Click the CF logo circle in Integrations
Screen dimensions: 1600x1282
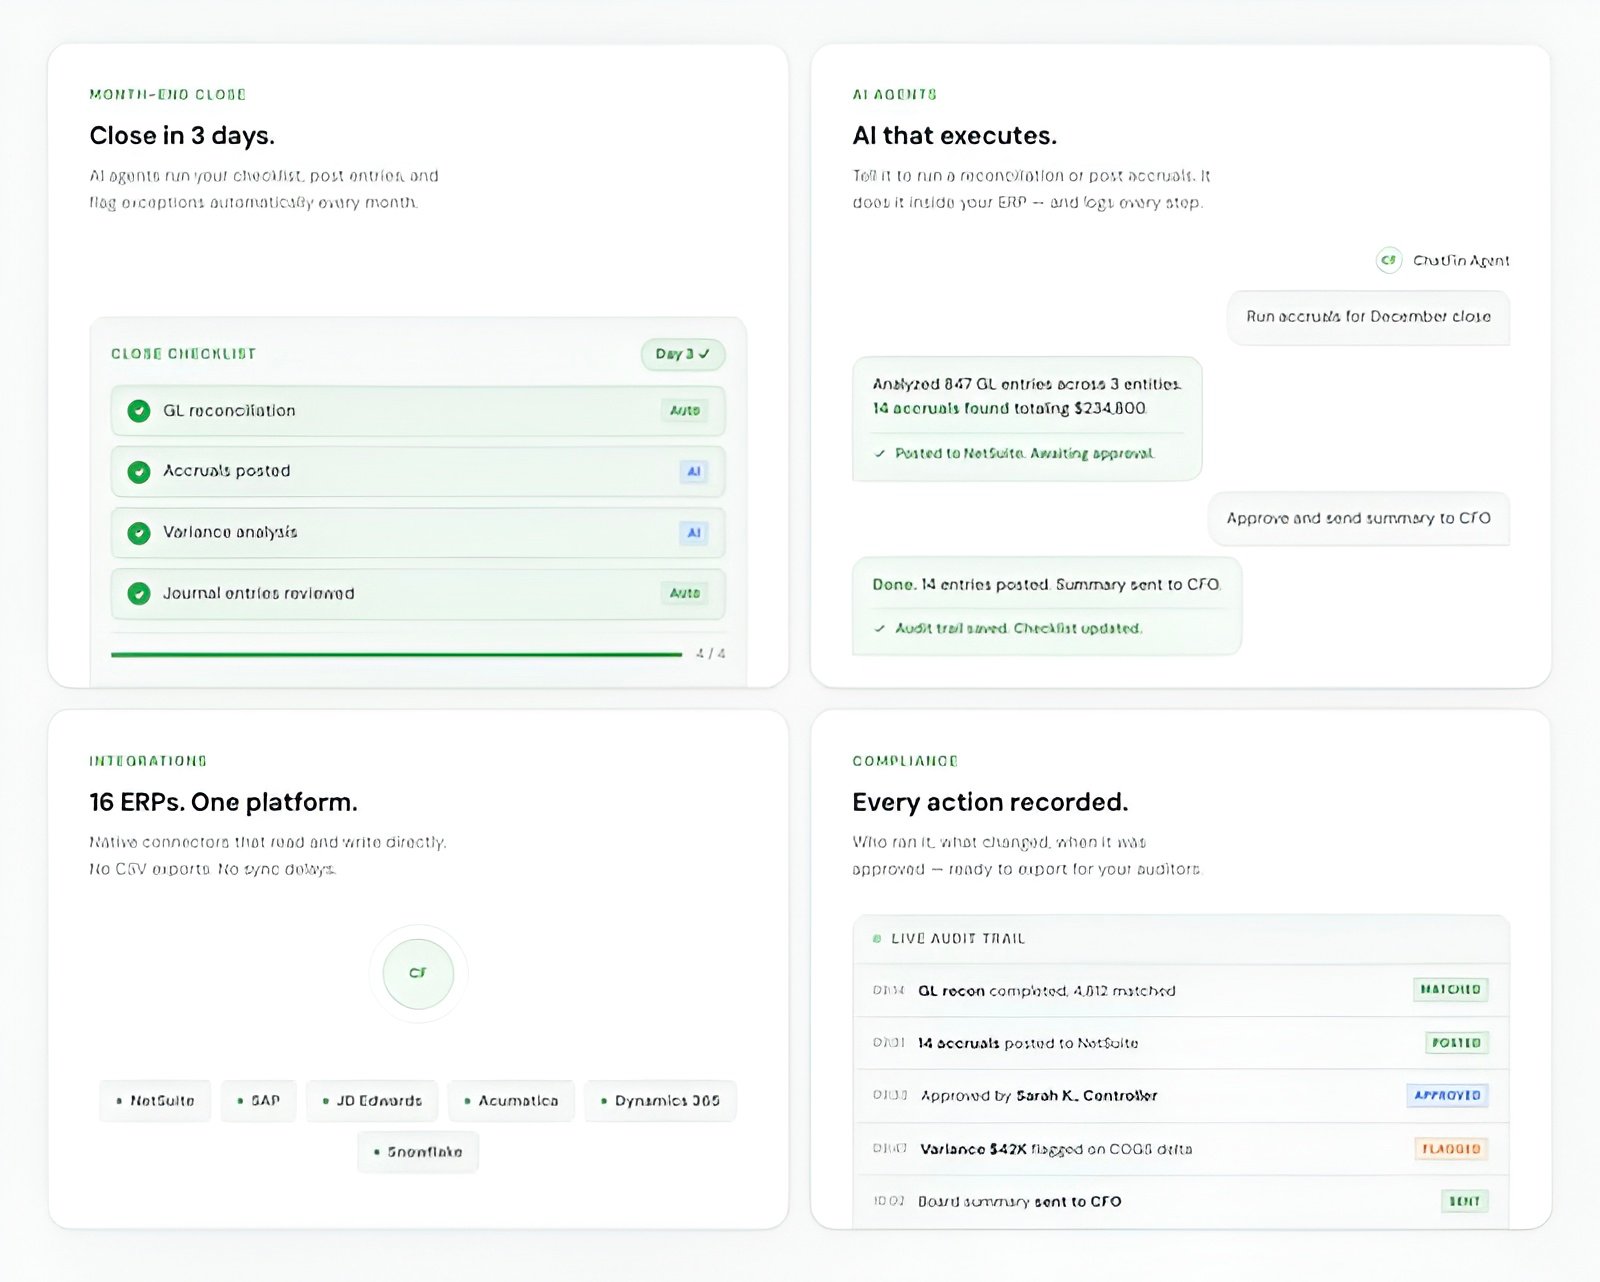pyautogui.click(x=418, y=973)
